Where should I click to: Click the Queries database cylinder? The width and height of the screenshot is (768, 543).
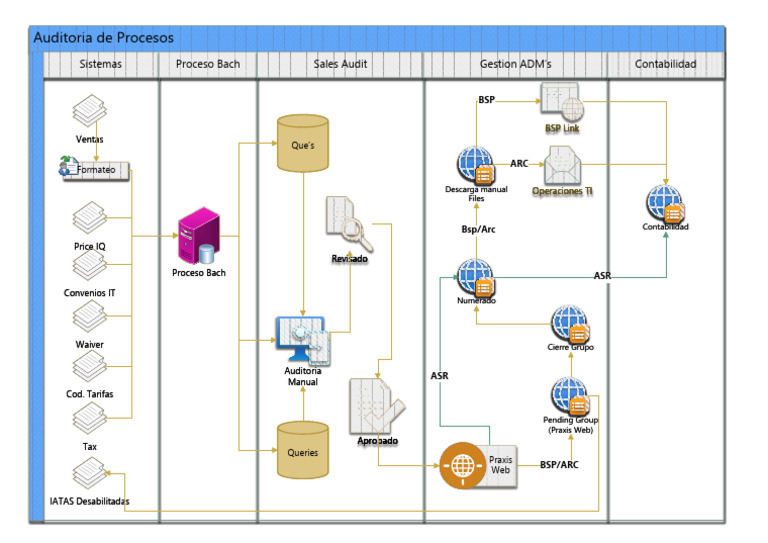[x=303, y=450]
